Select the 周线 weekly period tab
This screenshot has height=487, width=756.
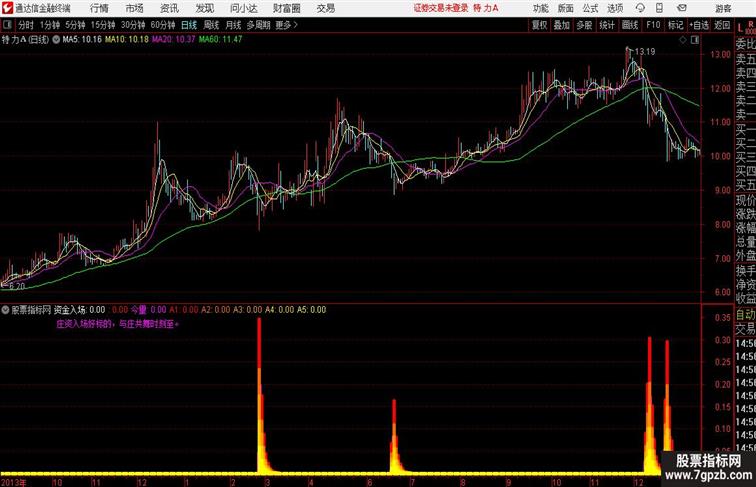(x=211, y=25)
